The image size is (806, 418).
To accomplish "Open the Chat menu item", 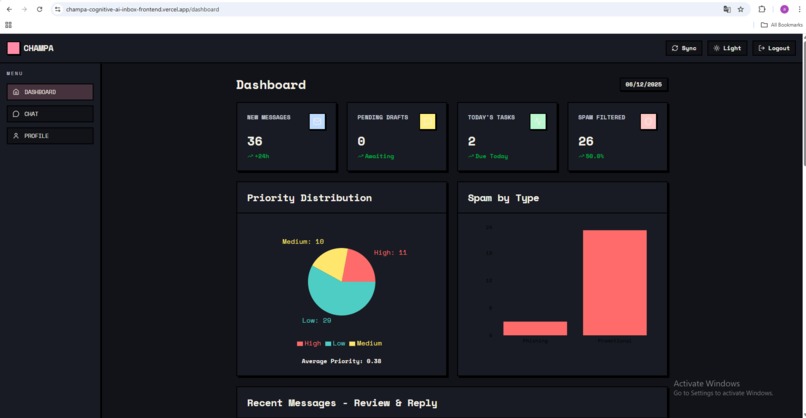I will (x=50, y=114).
